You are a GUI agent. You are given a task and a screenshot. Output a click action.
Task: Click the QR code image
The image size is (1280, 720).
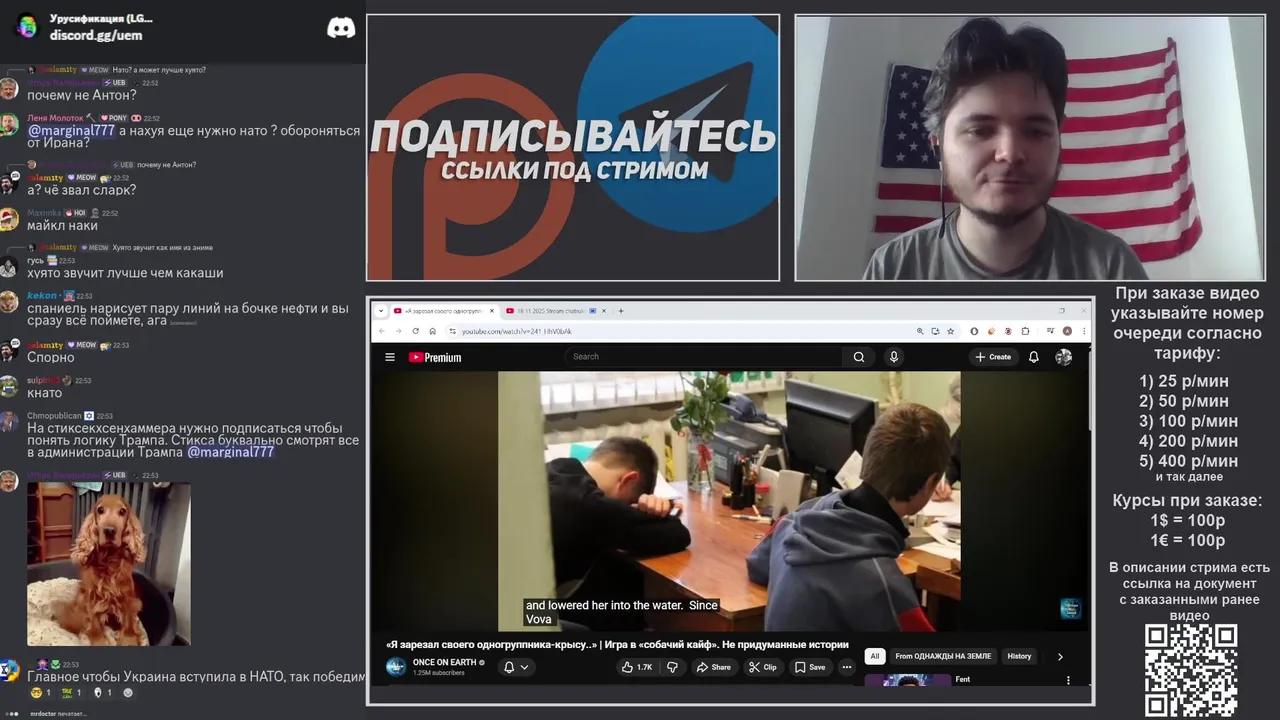coord(1190,670)
